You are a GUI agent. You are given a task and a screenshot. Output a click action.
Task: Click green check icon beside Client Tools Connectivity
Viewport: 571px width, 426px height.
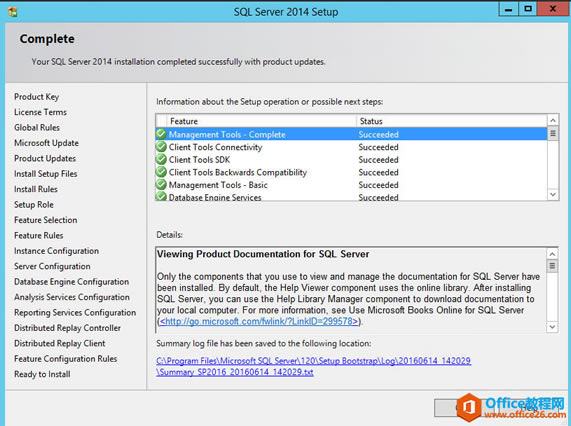[x=161, y=147]
